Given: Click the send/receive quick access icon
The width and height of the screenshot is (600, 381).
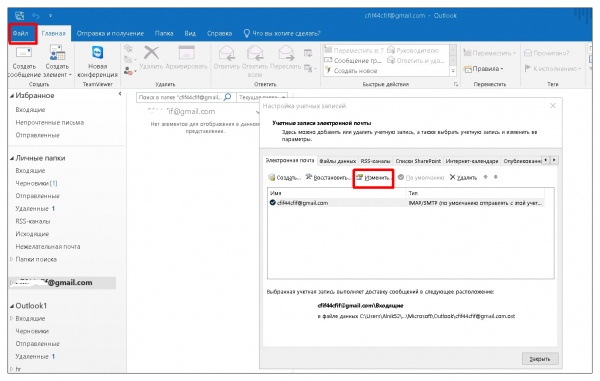Looking at the screenshot, I should point(20,16).
